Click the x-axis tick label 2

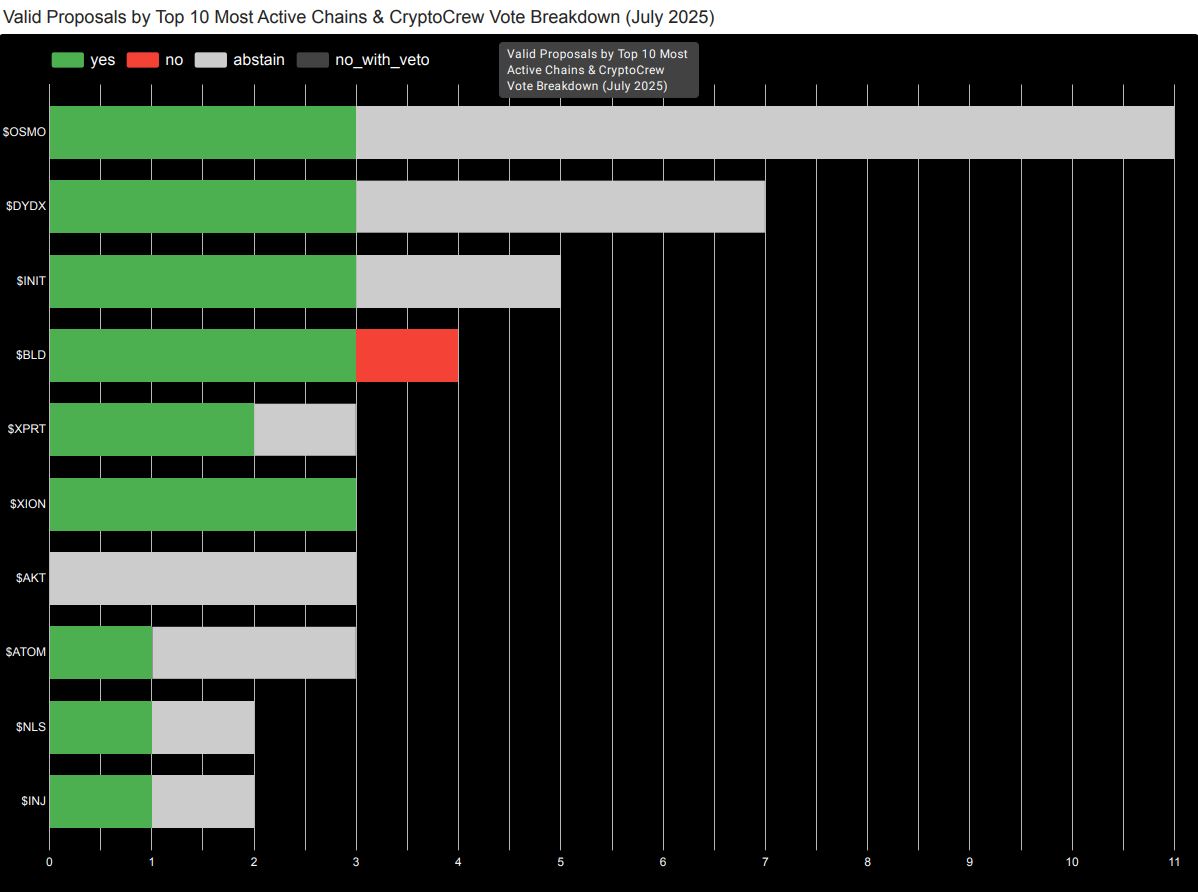pos(254,862)
